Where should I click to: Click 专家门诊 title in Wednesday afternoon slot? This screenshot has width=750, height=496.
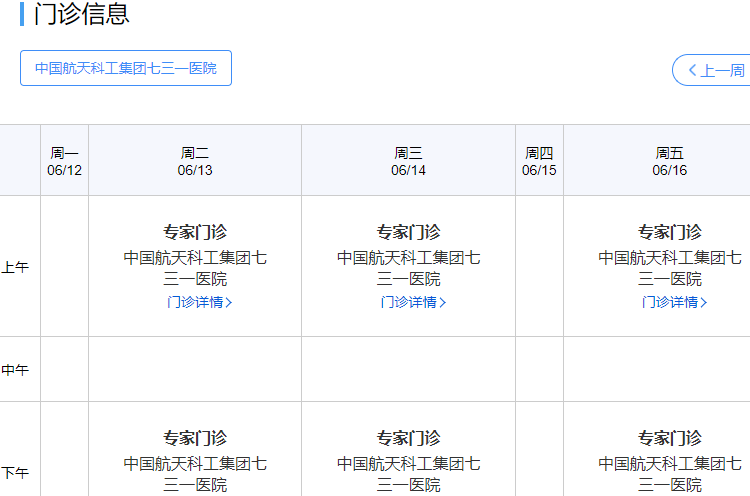click(x=408, y=438)
